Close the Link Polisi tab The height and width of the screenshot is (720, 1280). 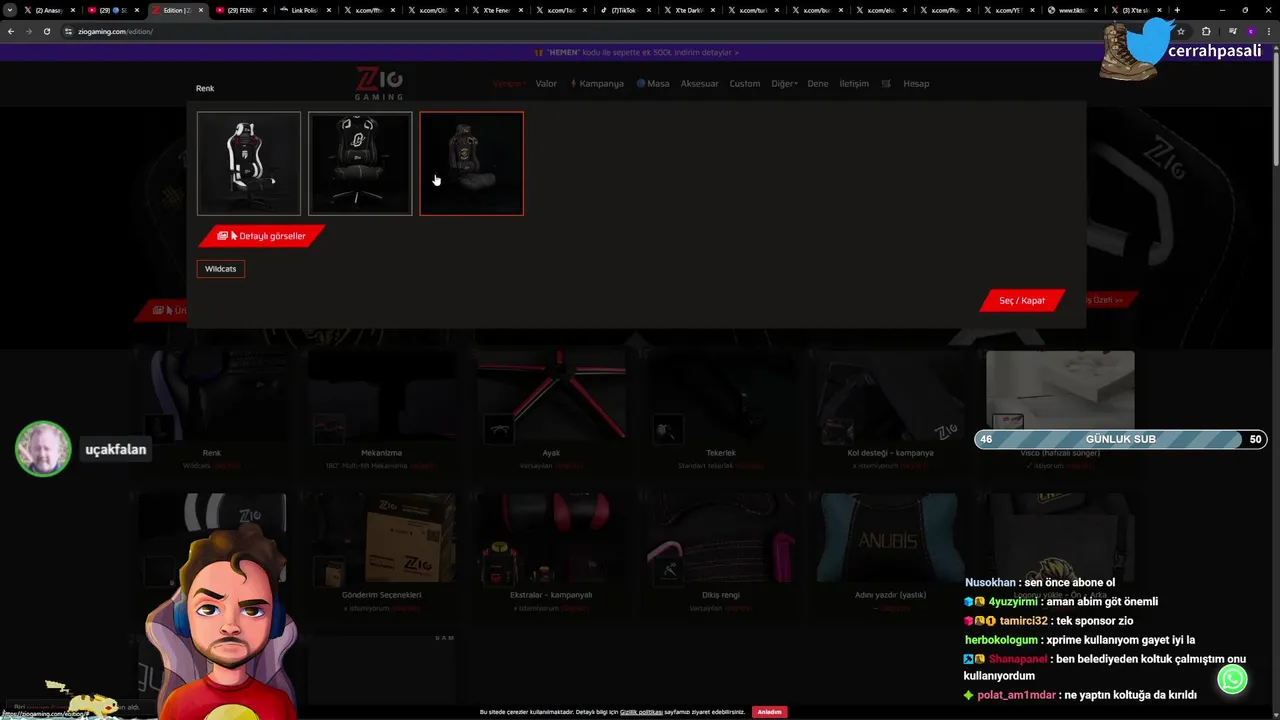[329, 10]
